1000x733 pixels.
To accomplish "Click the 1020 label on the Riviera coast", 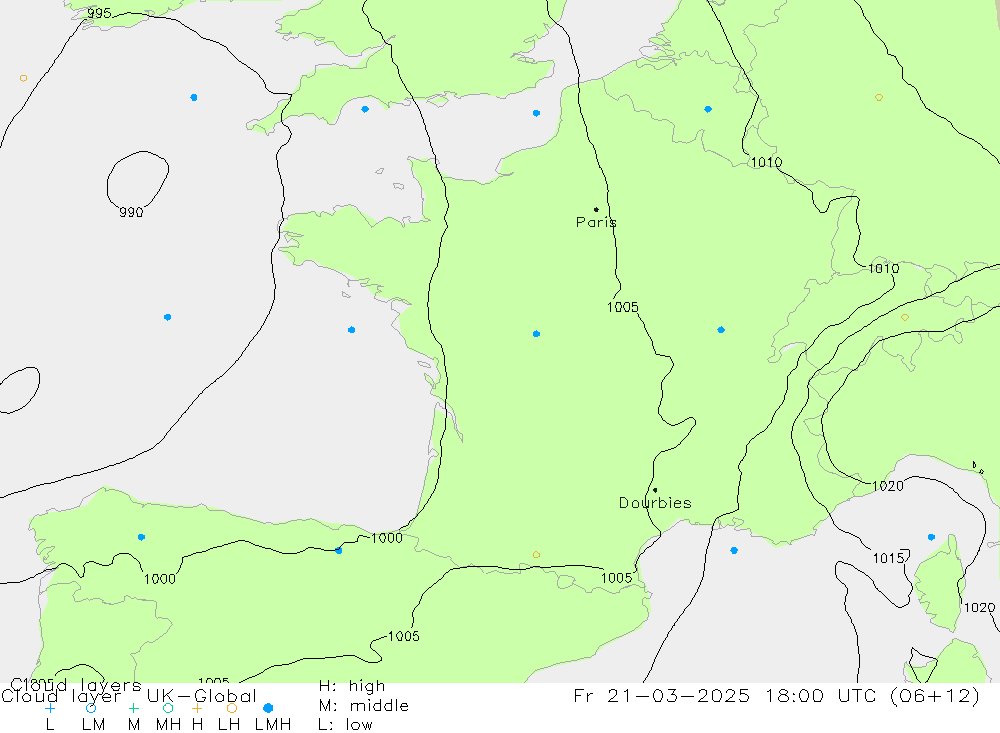I will pyautogui.click(x=888, y=486).
